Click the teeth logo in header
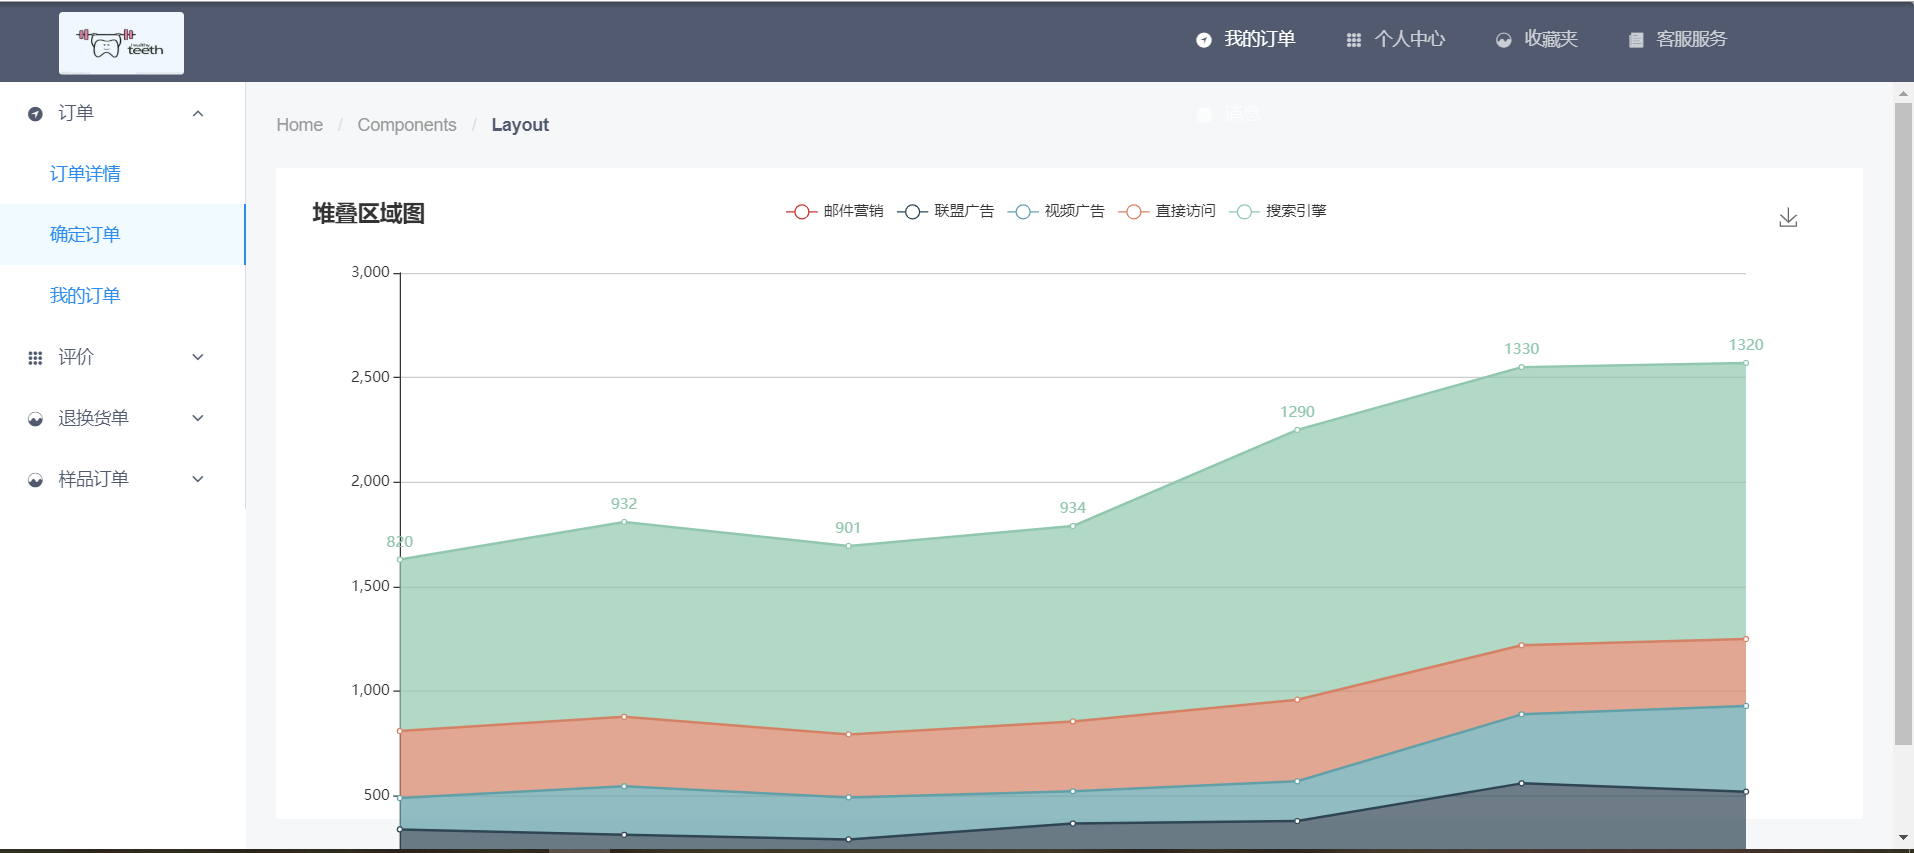 click(121, 43)
